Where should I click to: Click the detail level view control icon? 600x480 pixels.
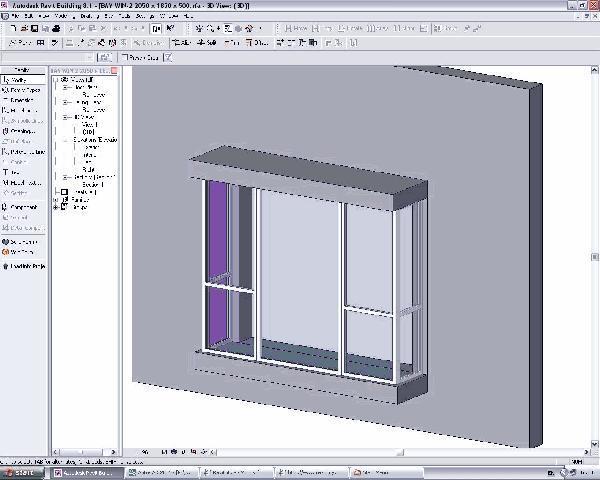(164, 452)
